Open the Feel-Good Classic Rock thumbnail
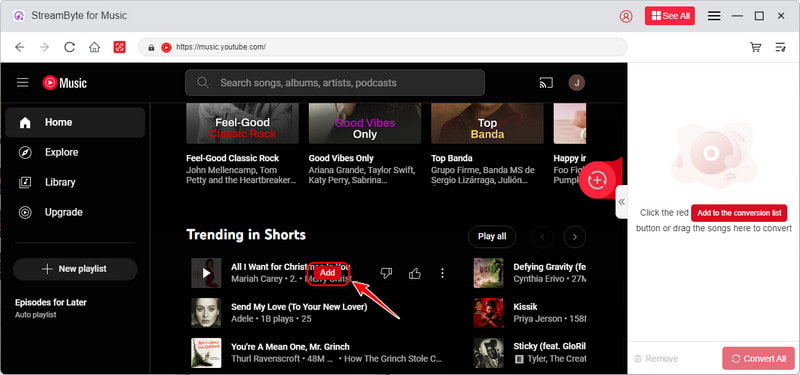800x375 pixels. pos(242,123)
